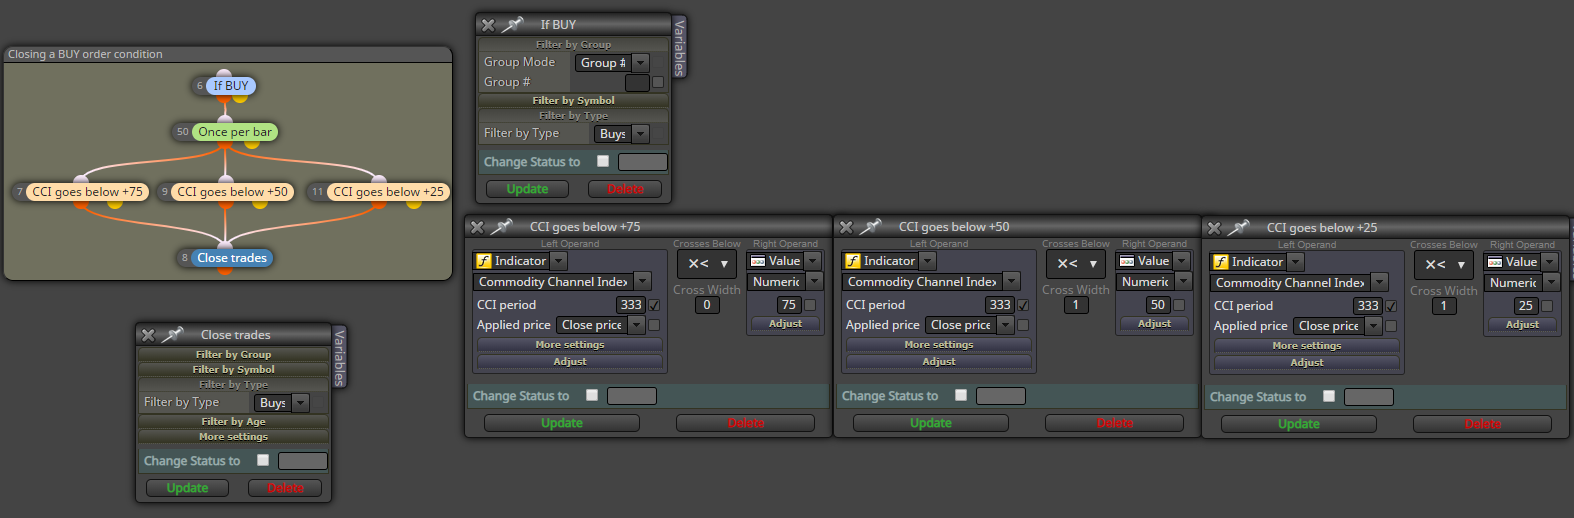1574x518 pixels.
Task: Click the function icon beside Indicator in the +75 panel
Action: click(484, 261)
